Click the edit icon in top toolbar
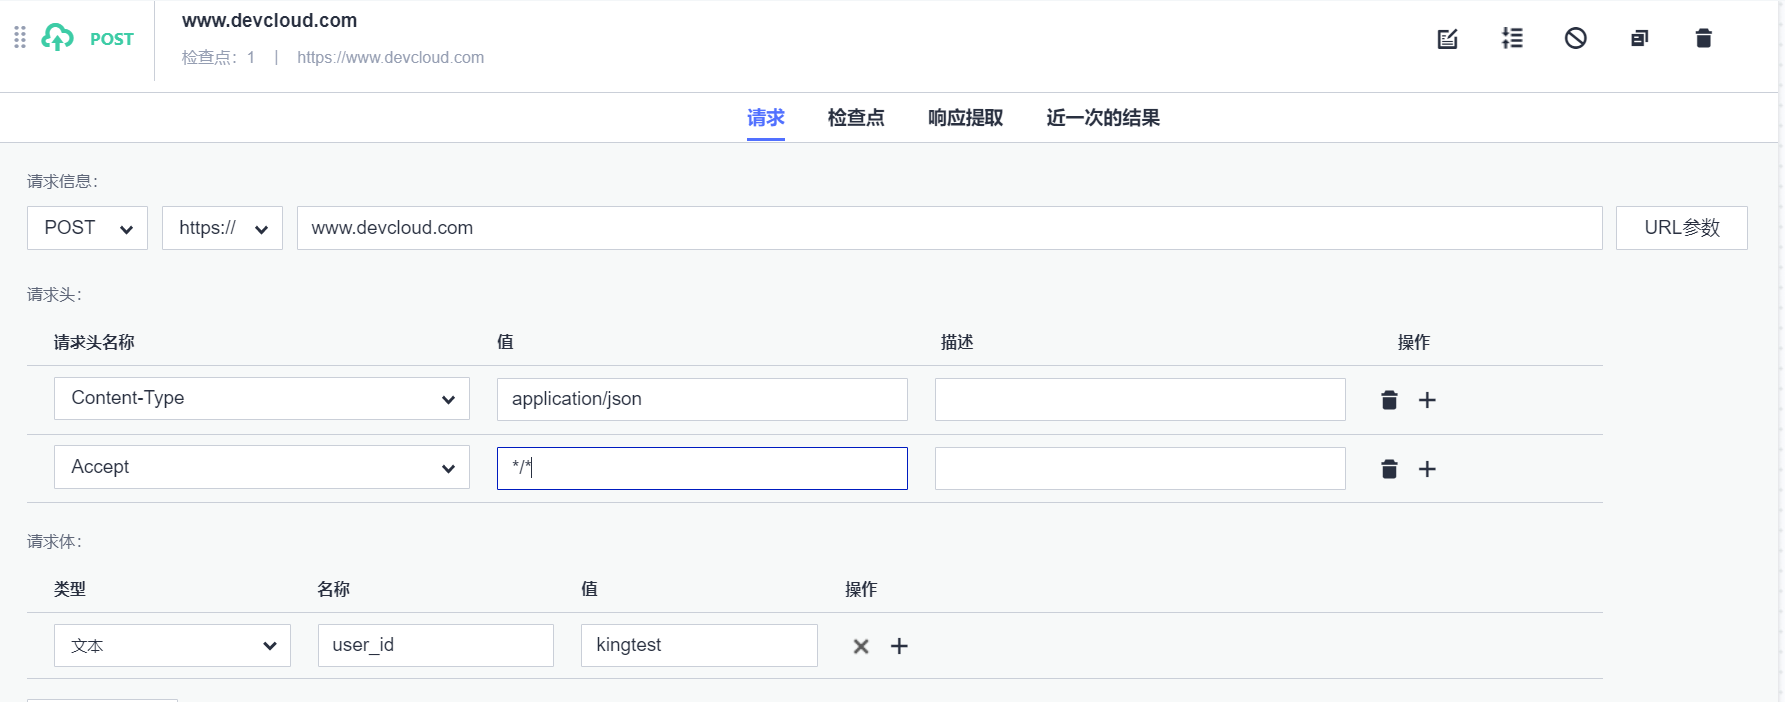1785x702 pixels. click(x=1447, y=39)
